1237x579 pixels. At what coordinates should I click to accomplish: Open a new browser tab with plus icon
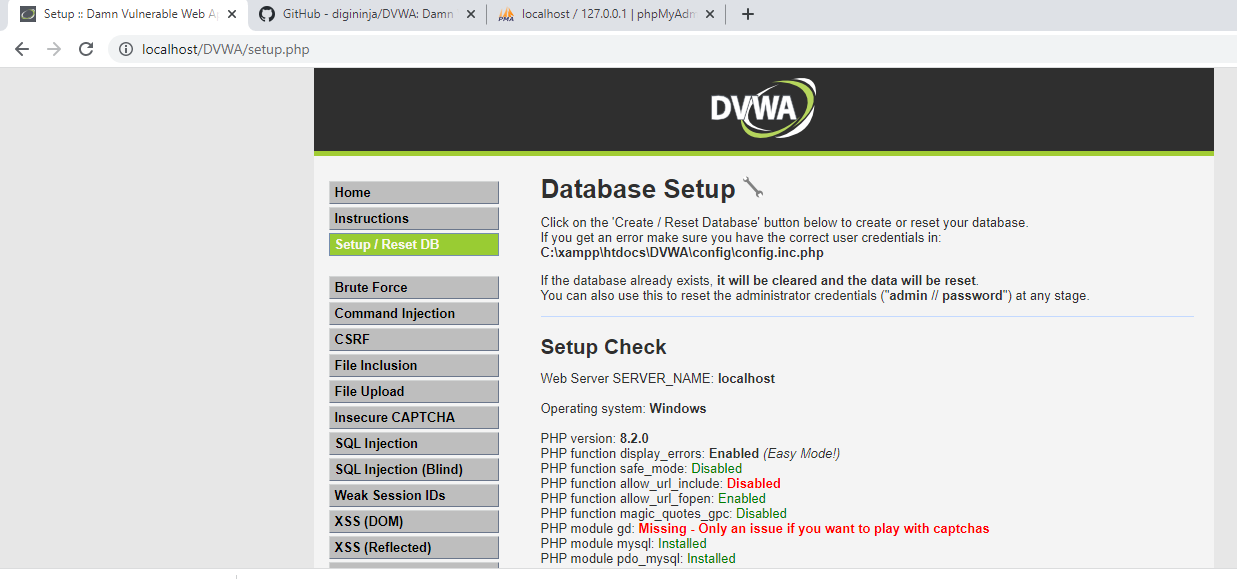pyautogui.click(x=748, y=14)
